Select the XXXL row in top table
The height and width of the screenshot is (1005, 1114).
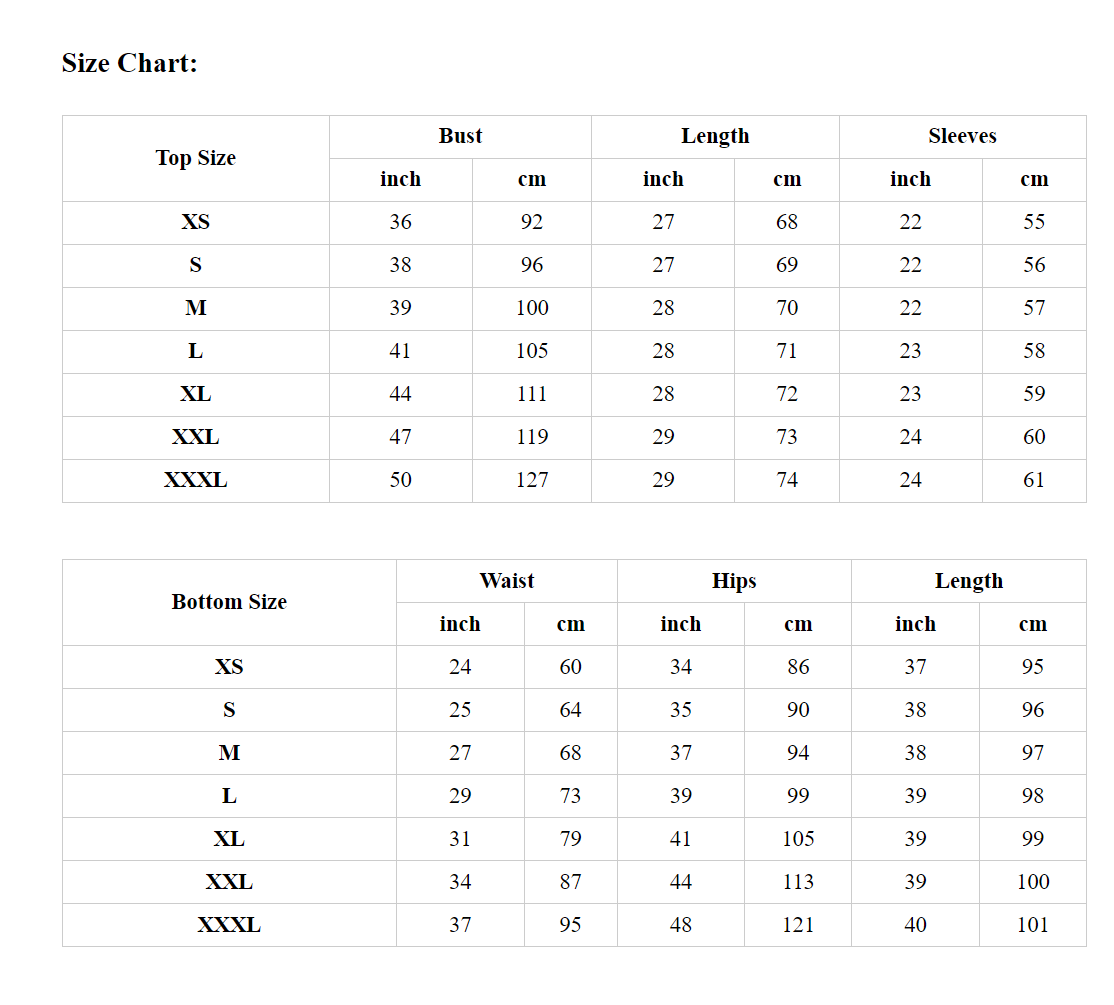pyautogui.click(x=574, y=480)
